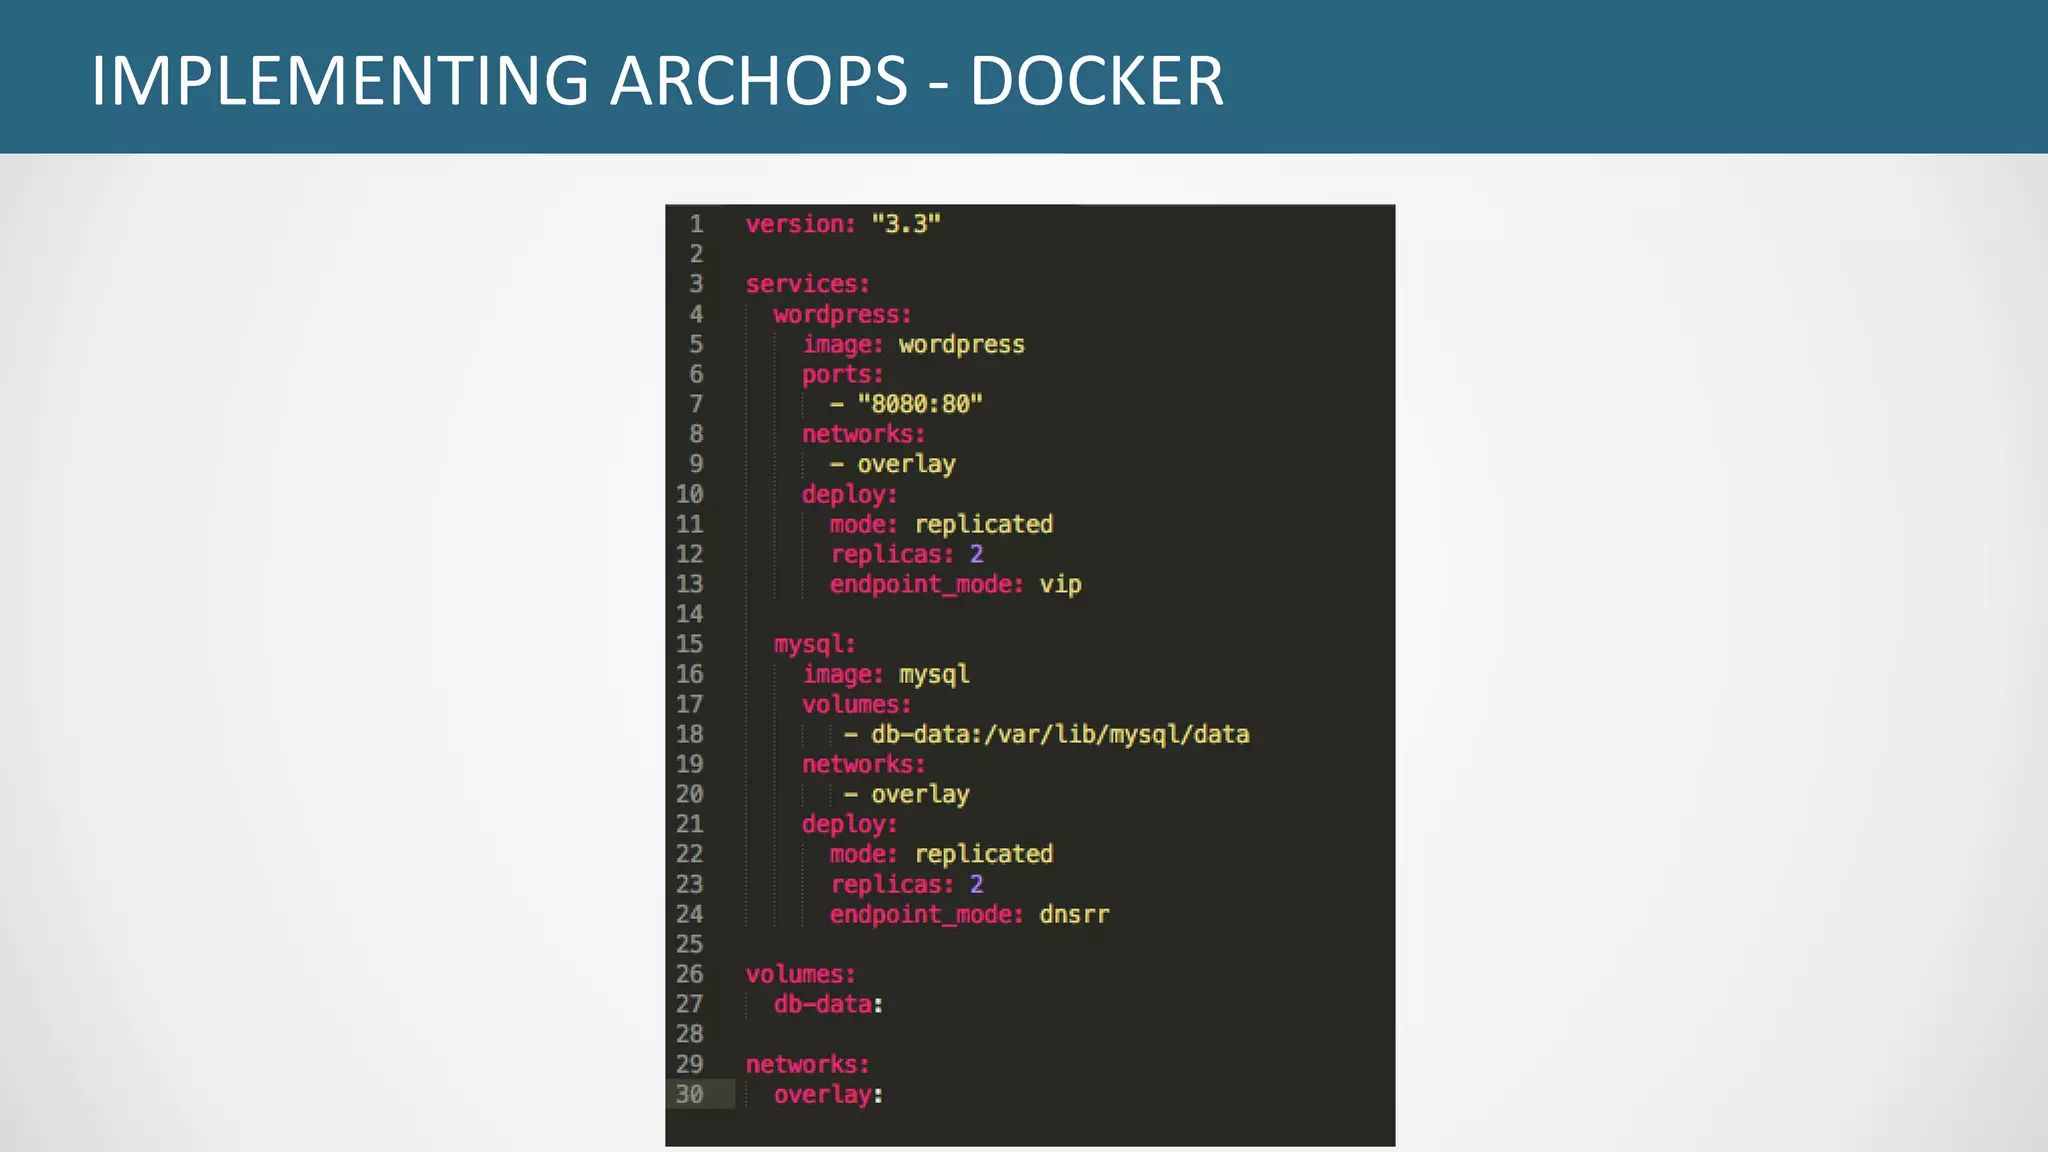Click '- overlay' on line 20

[x=906, y=795]
